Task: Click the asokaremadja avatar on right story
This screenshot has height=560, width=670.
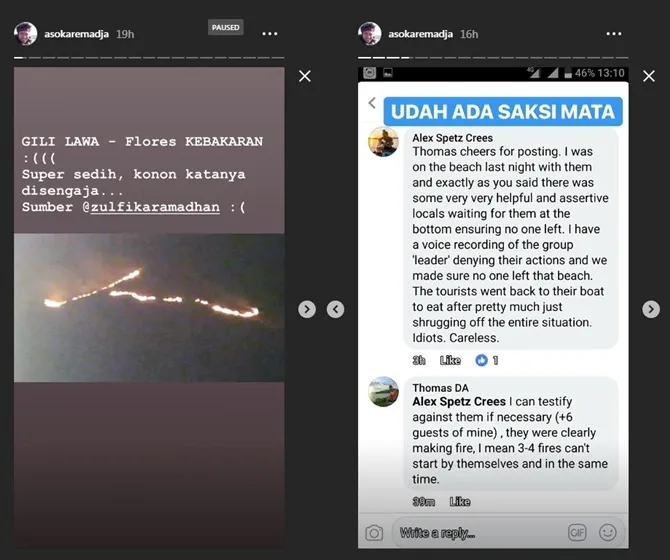Action: tap(370, 34)
